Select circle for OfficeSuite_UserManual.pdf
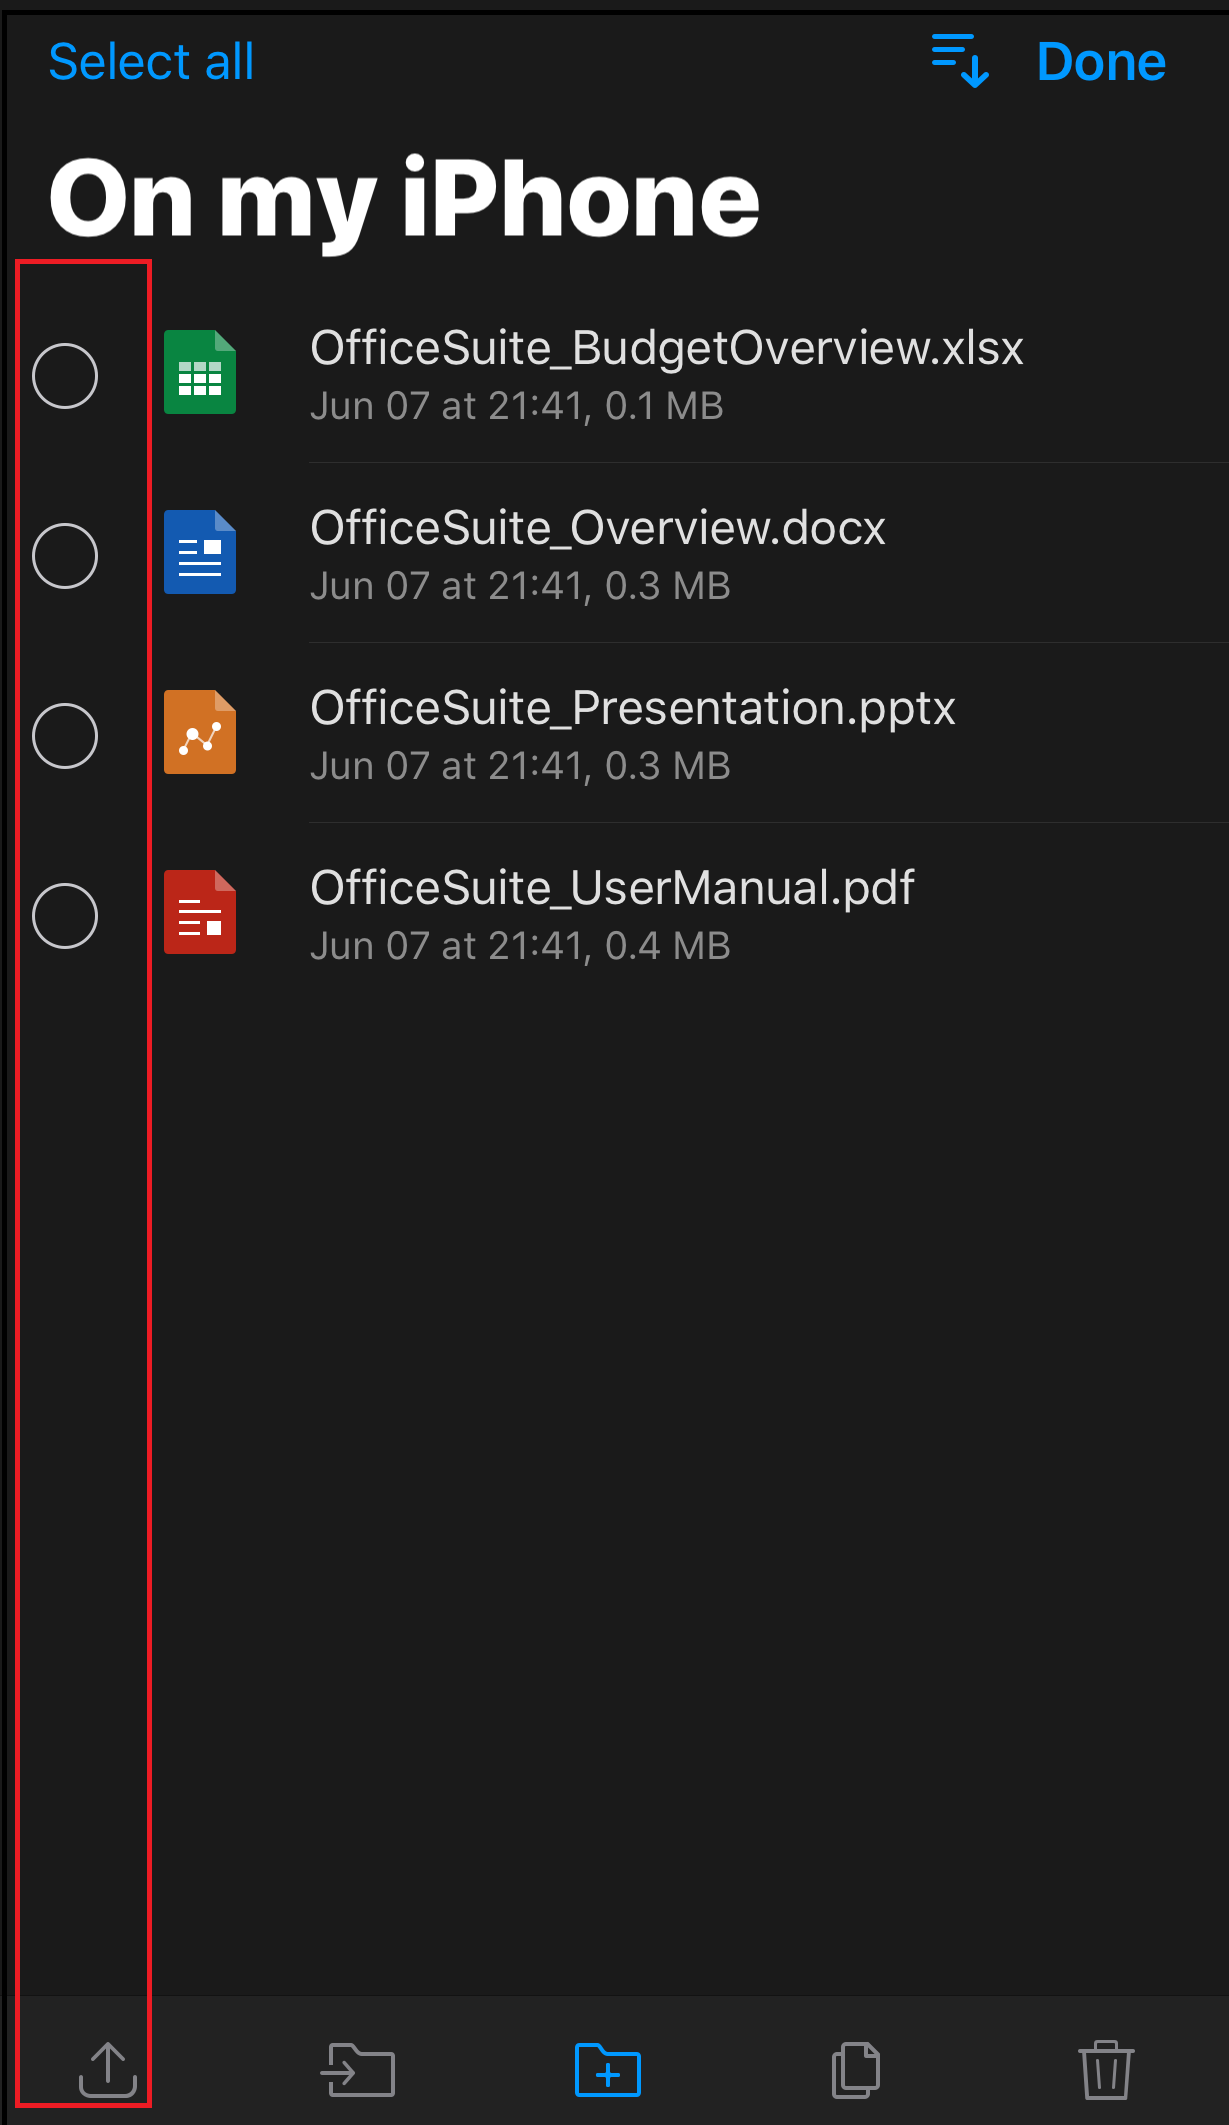 65,916
